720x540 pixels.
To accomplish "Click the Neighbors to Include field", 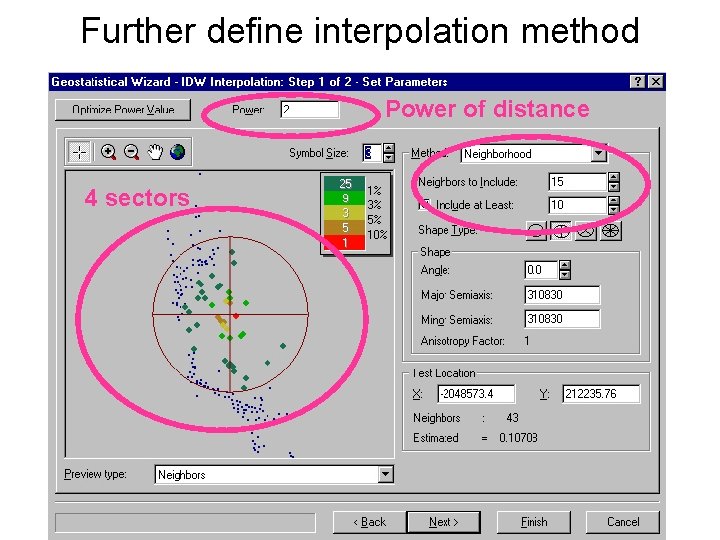I will tap(578, 182).
